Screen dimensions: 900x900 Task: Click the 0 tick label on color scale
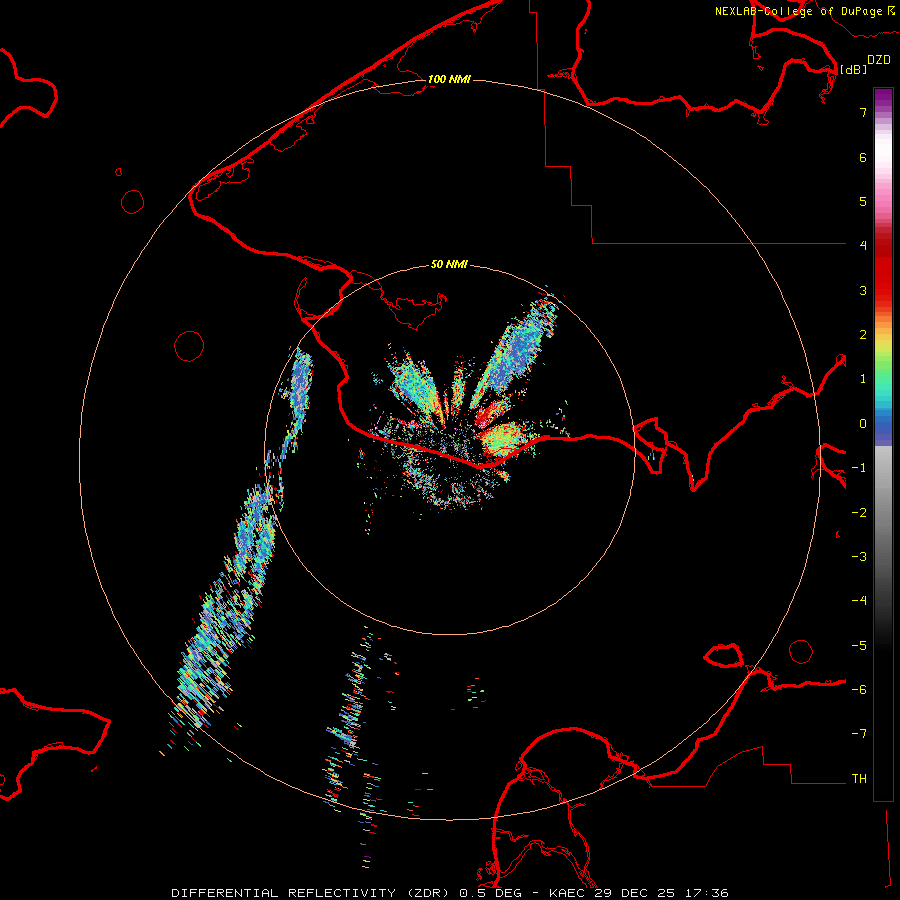pyautogui.click(x=863, y=424)
